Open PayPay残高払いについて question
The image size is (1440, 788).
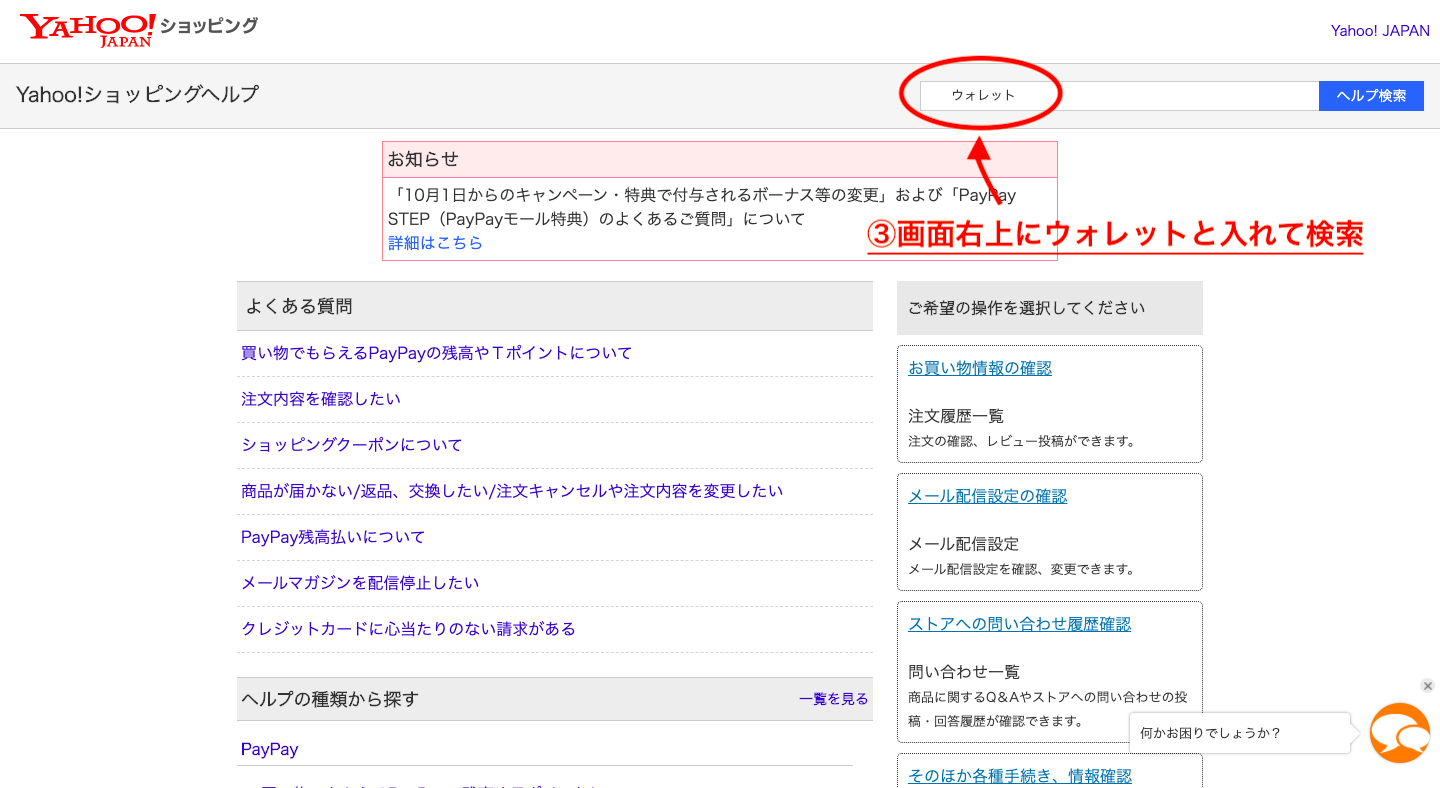pyautogui.click(x=333, y=537)
